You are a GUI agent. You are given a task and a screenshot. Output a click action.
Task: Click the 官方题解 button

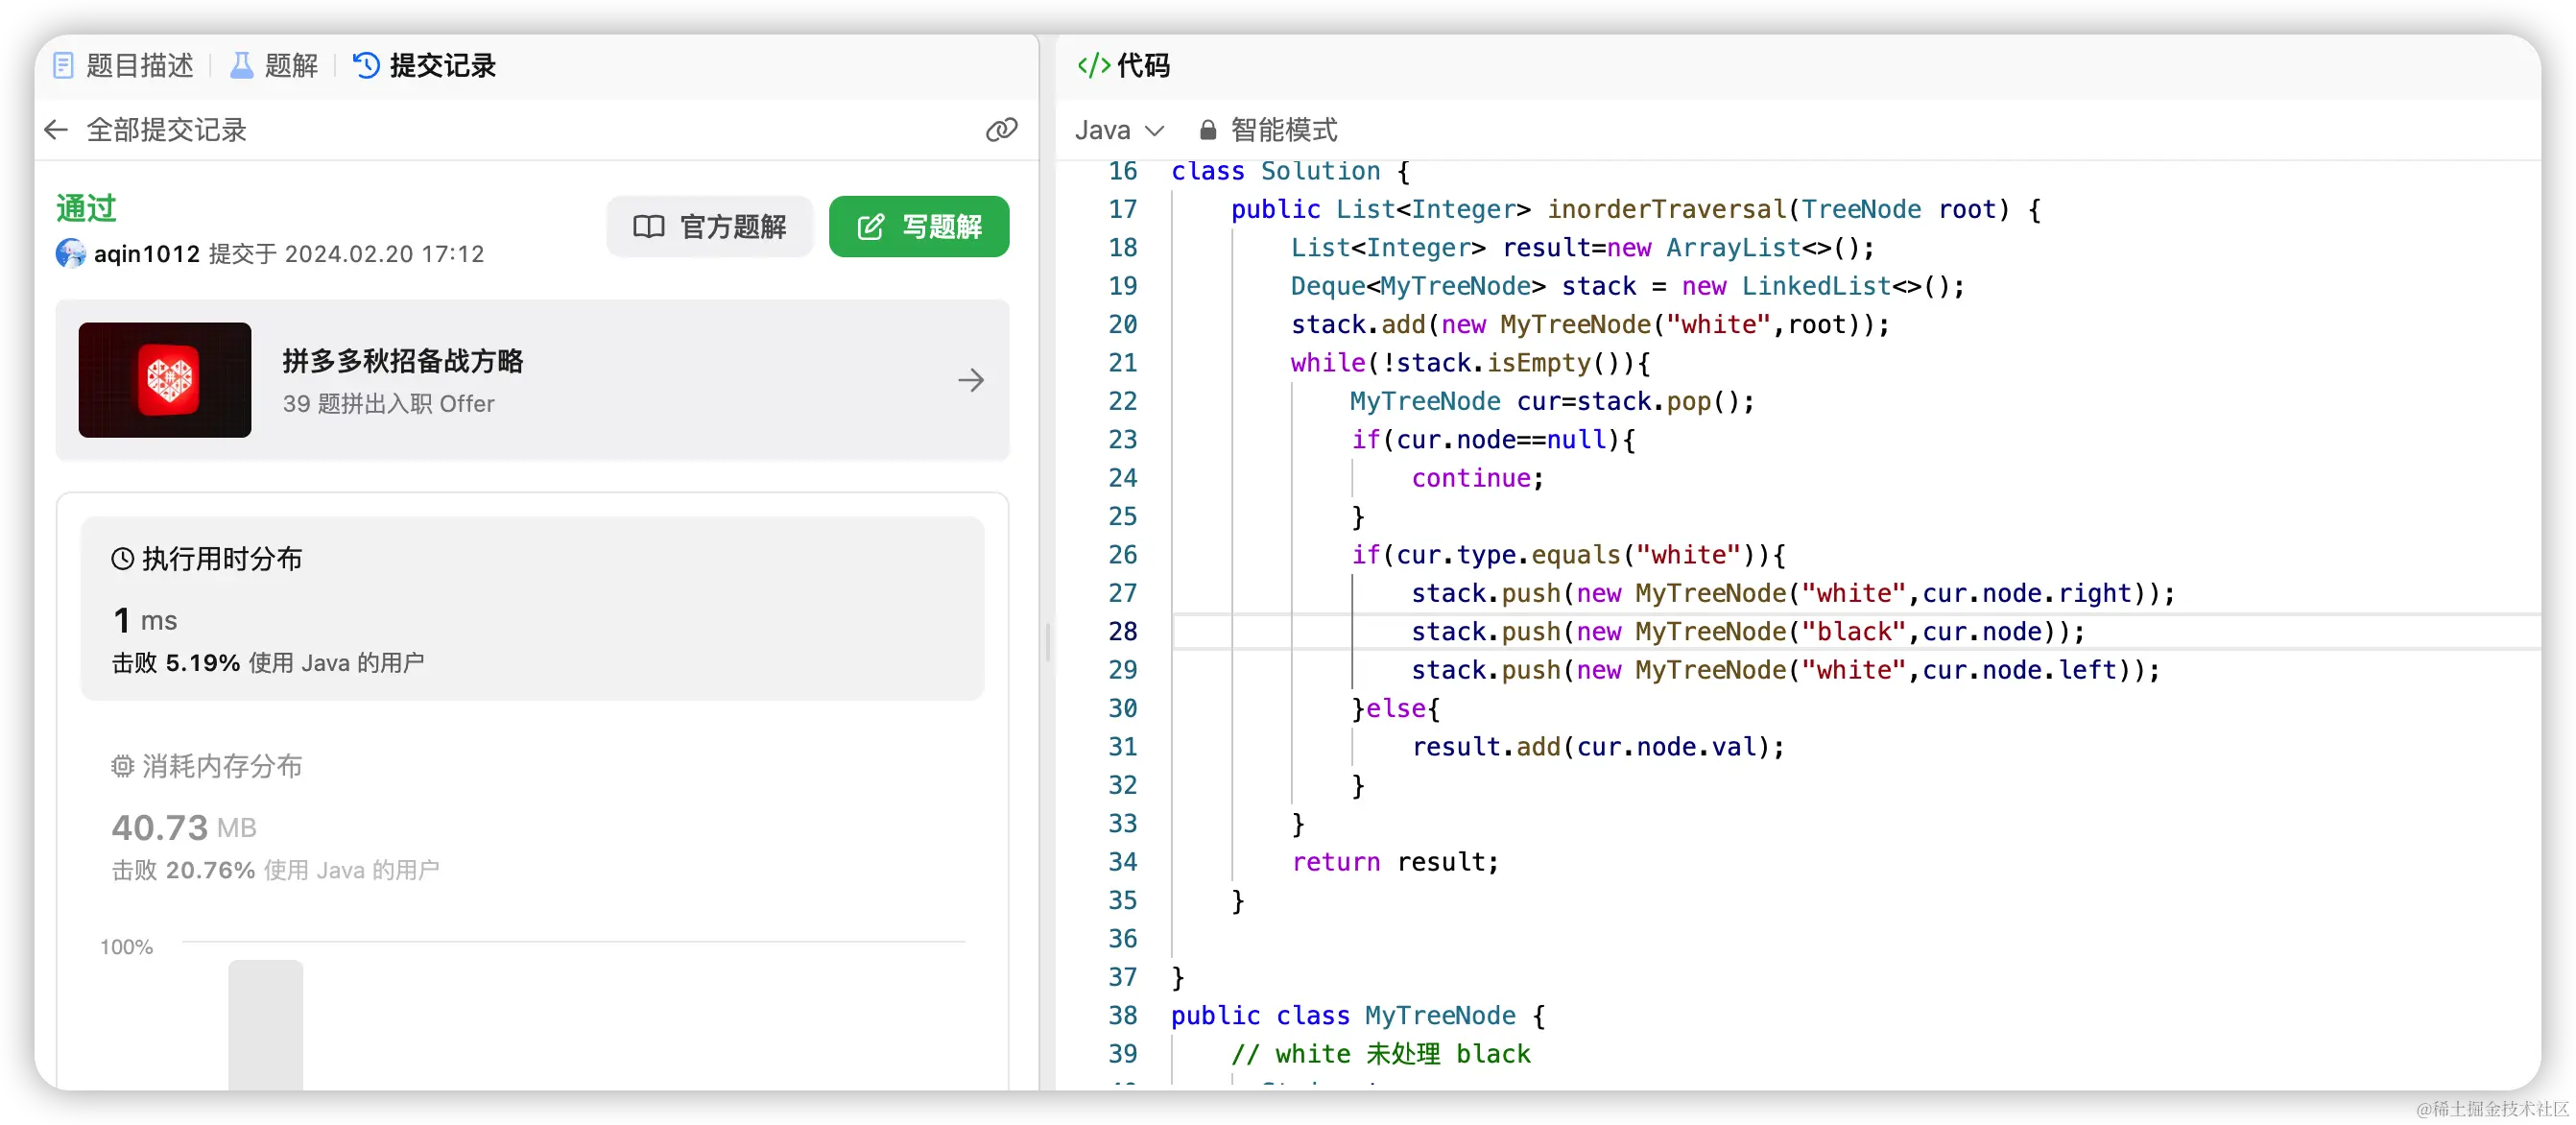[710, 227]
